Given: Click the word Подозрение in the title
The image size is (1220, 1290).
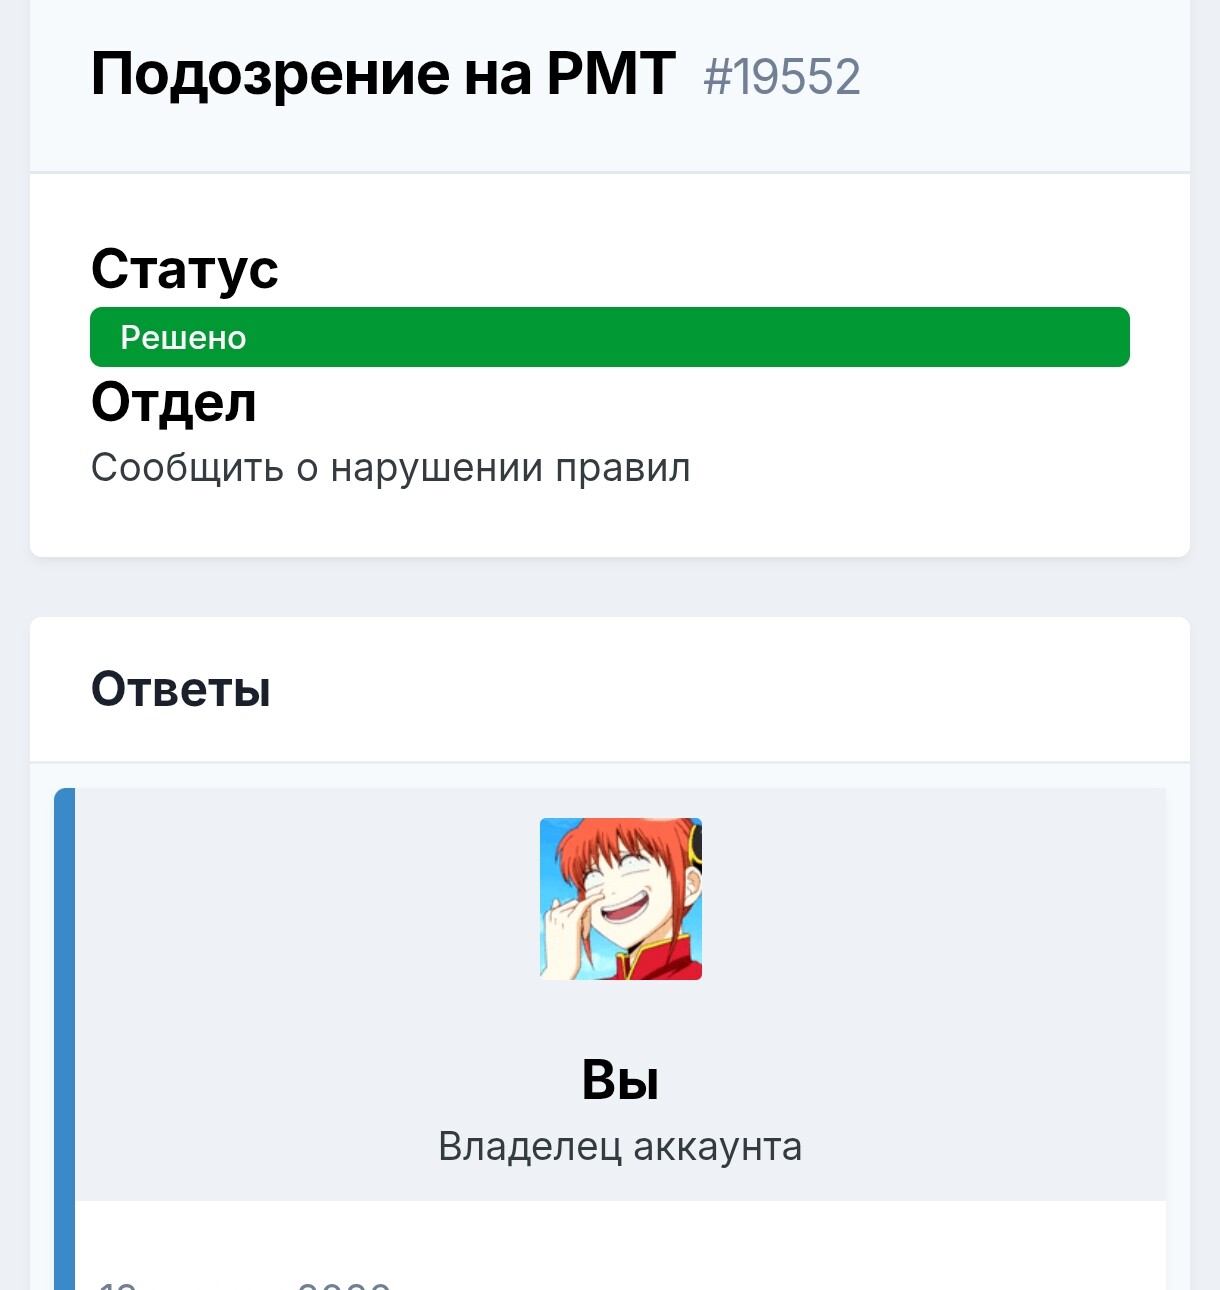Looking at the screenshot, I should 270,74.
